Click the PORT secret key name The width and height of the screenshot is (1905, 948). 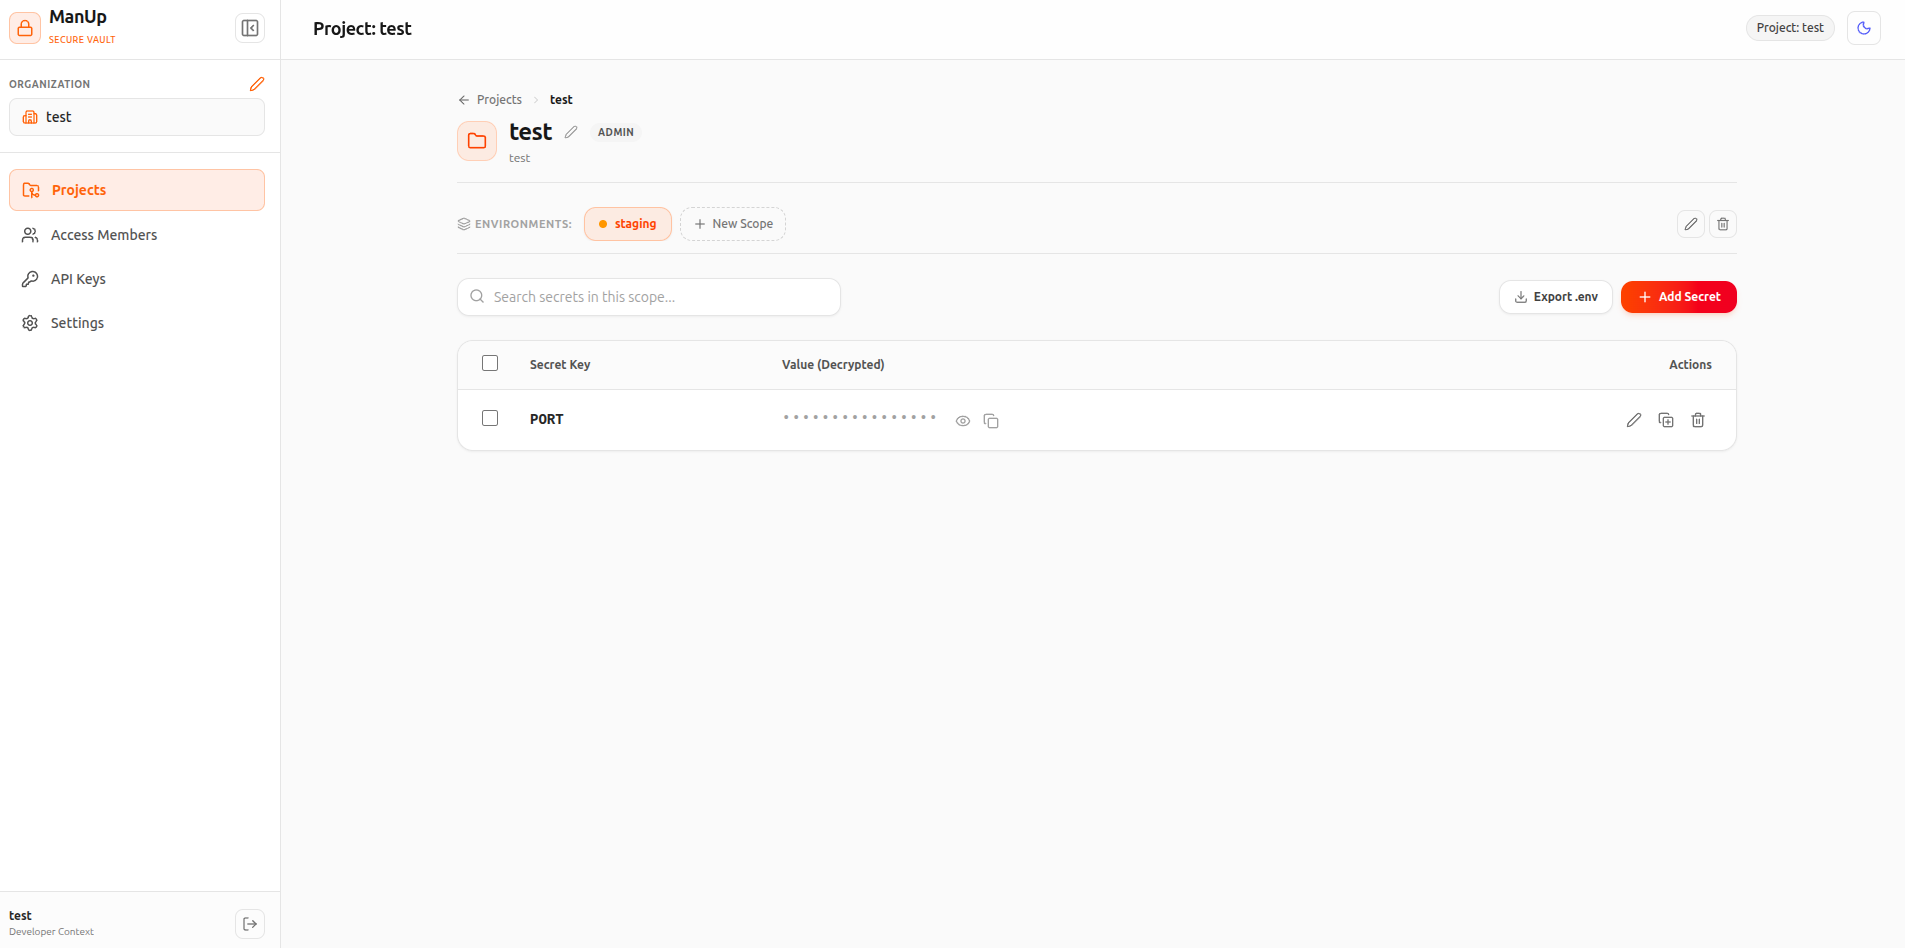tap(547, 420)
